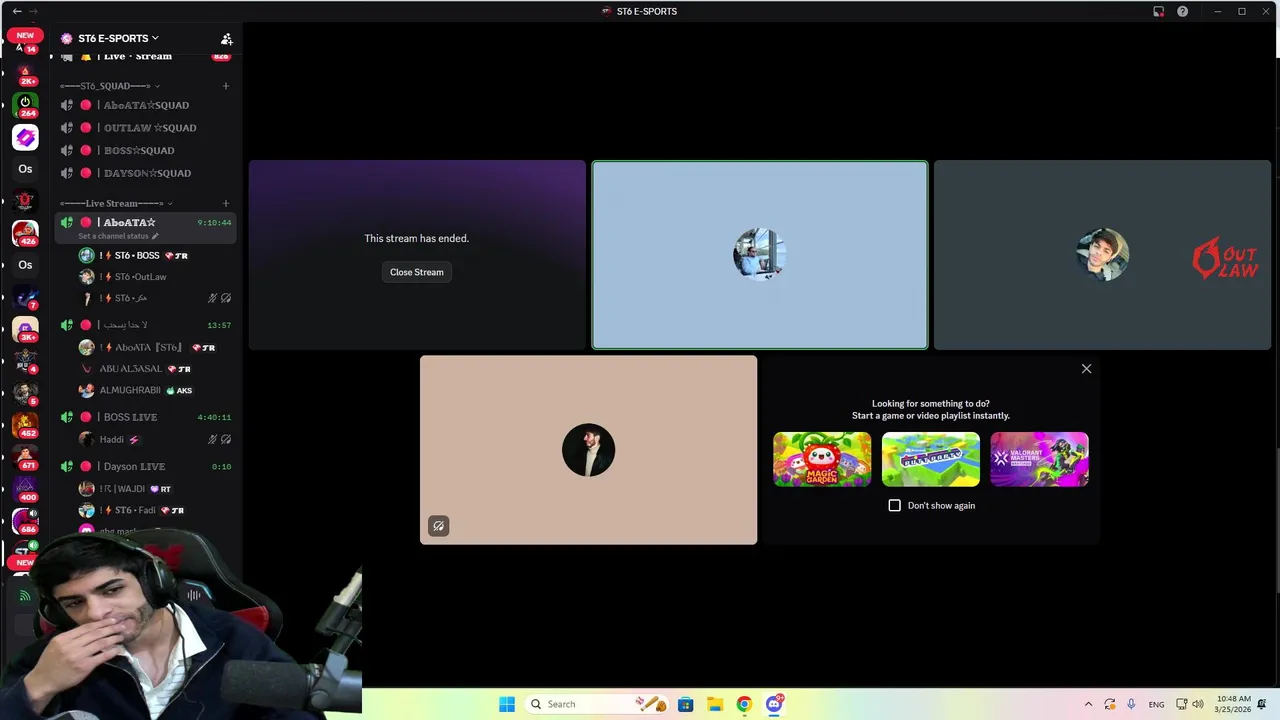Open Microsoft Store from the taskbar
Screen dimensions: 1280x720
tap(685, 704)
